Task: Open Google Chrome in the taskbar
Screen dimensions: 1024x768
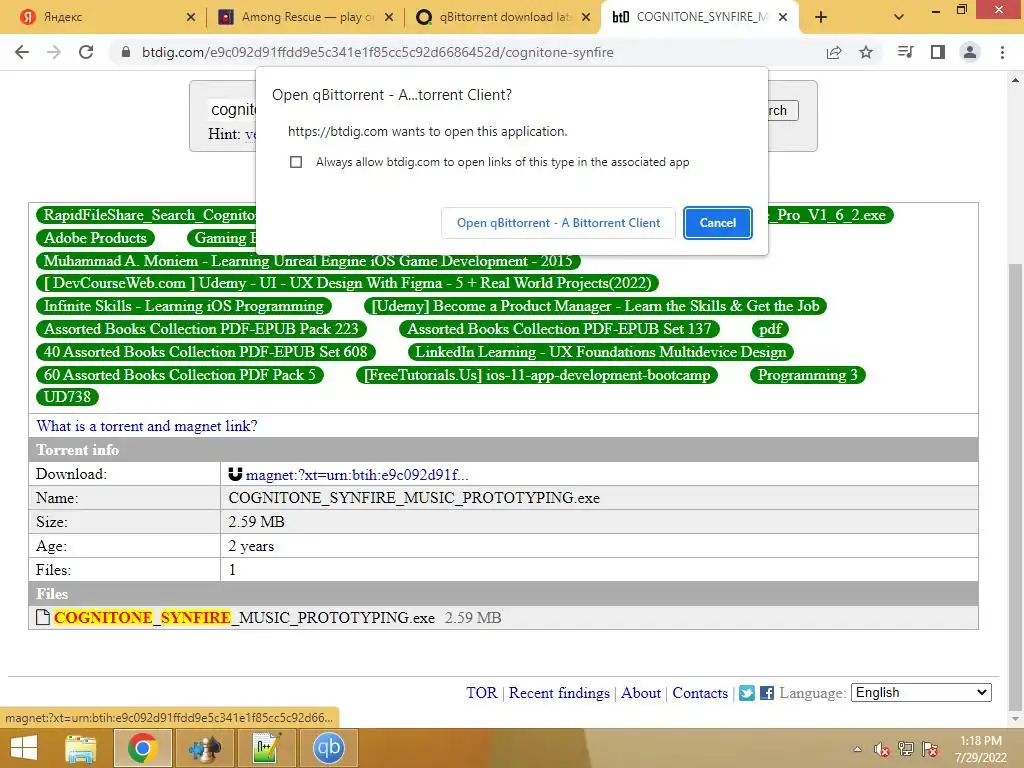Action: pyautogui.click(x=142, y=748)
